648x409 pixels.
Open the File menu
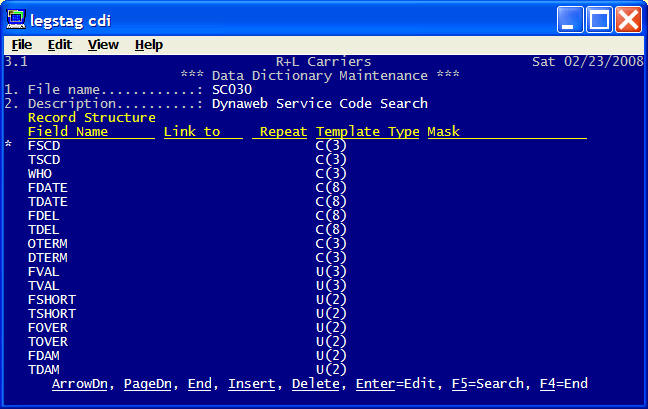point(21,45)
